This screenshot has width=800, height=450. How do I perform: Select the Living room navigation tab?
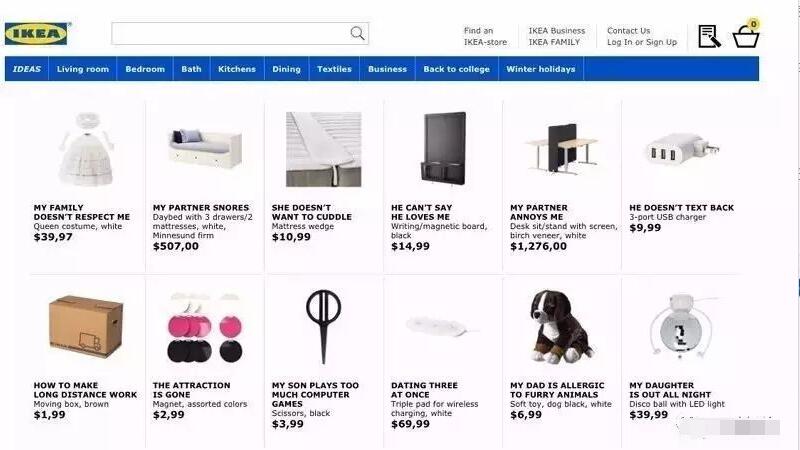[83, 69]
